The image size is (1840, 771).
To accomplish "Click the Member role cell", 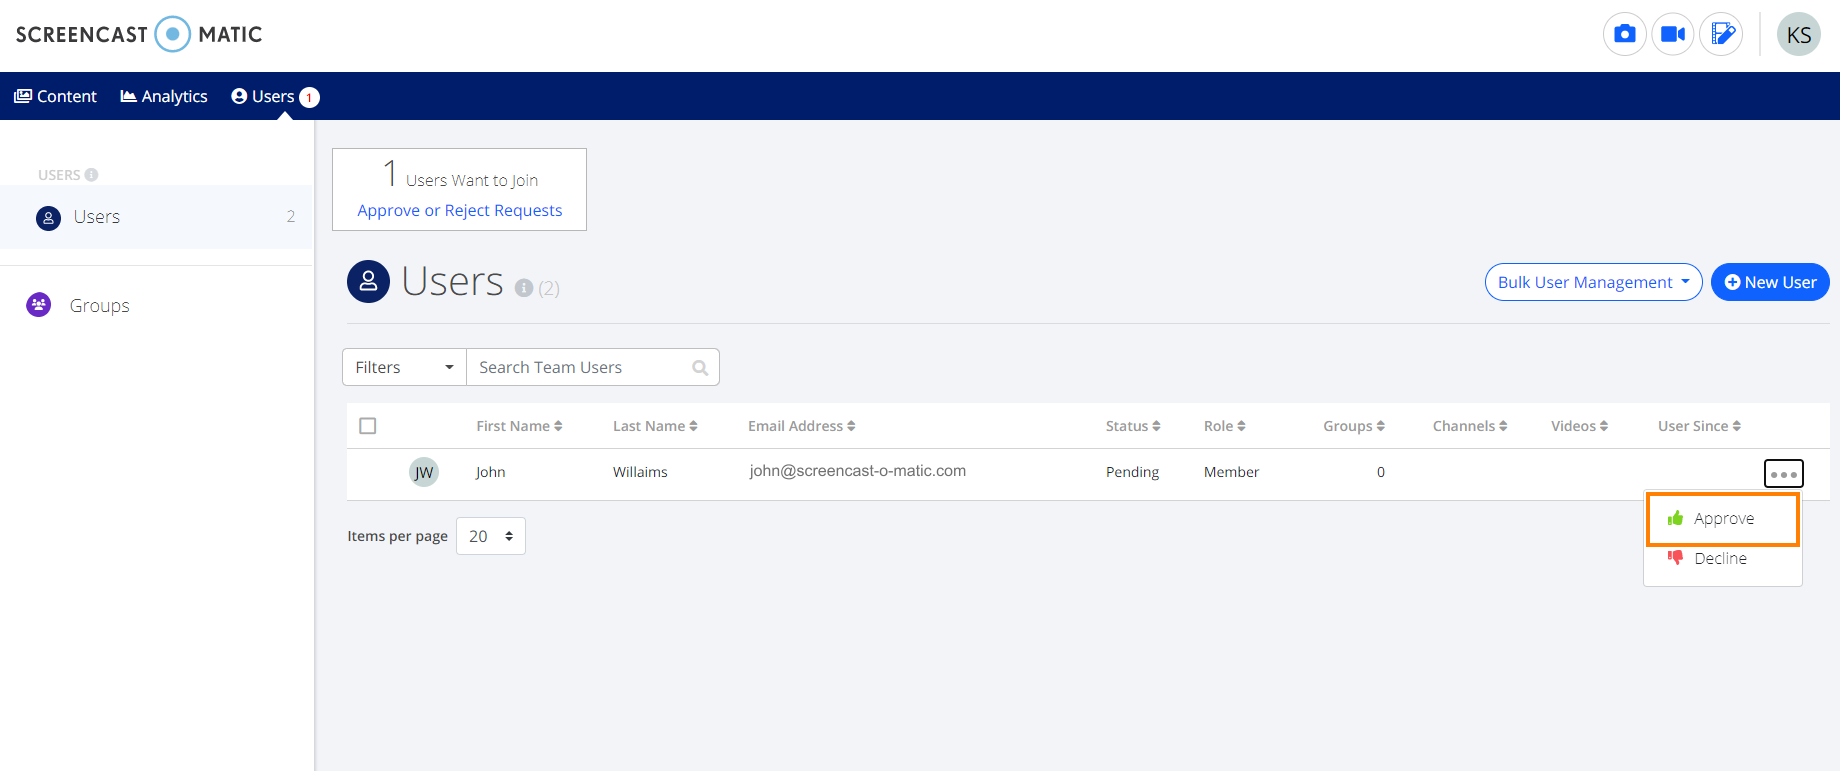I will pyautogui.click(x=1231, y=472).
